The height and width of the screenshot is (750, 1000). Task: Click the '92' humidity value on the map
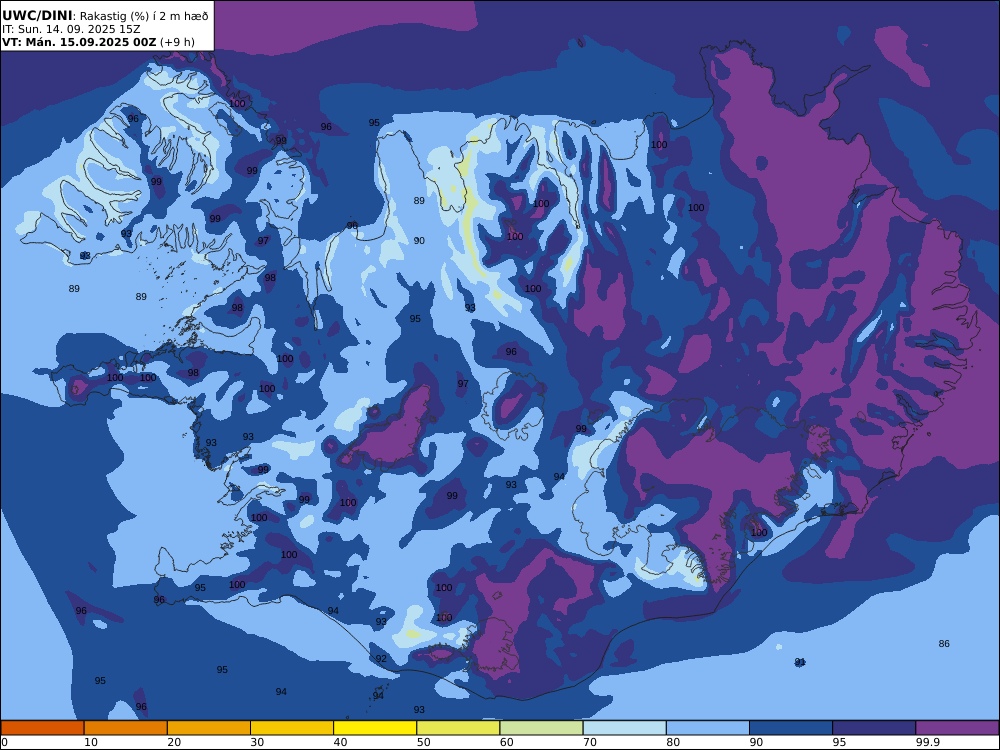tap(381, 659)
